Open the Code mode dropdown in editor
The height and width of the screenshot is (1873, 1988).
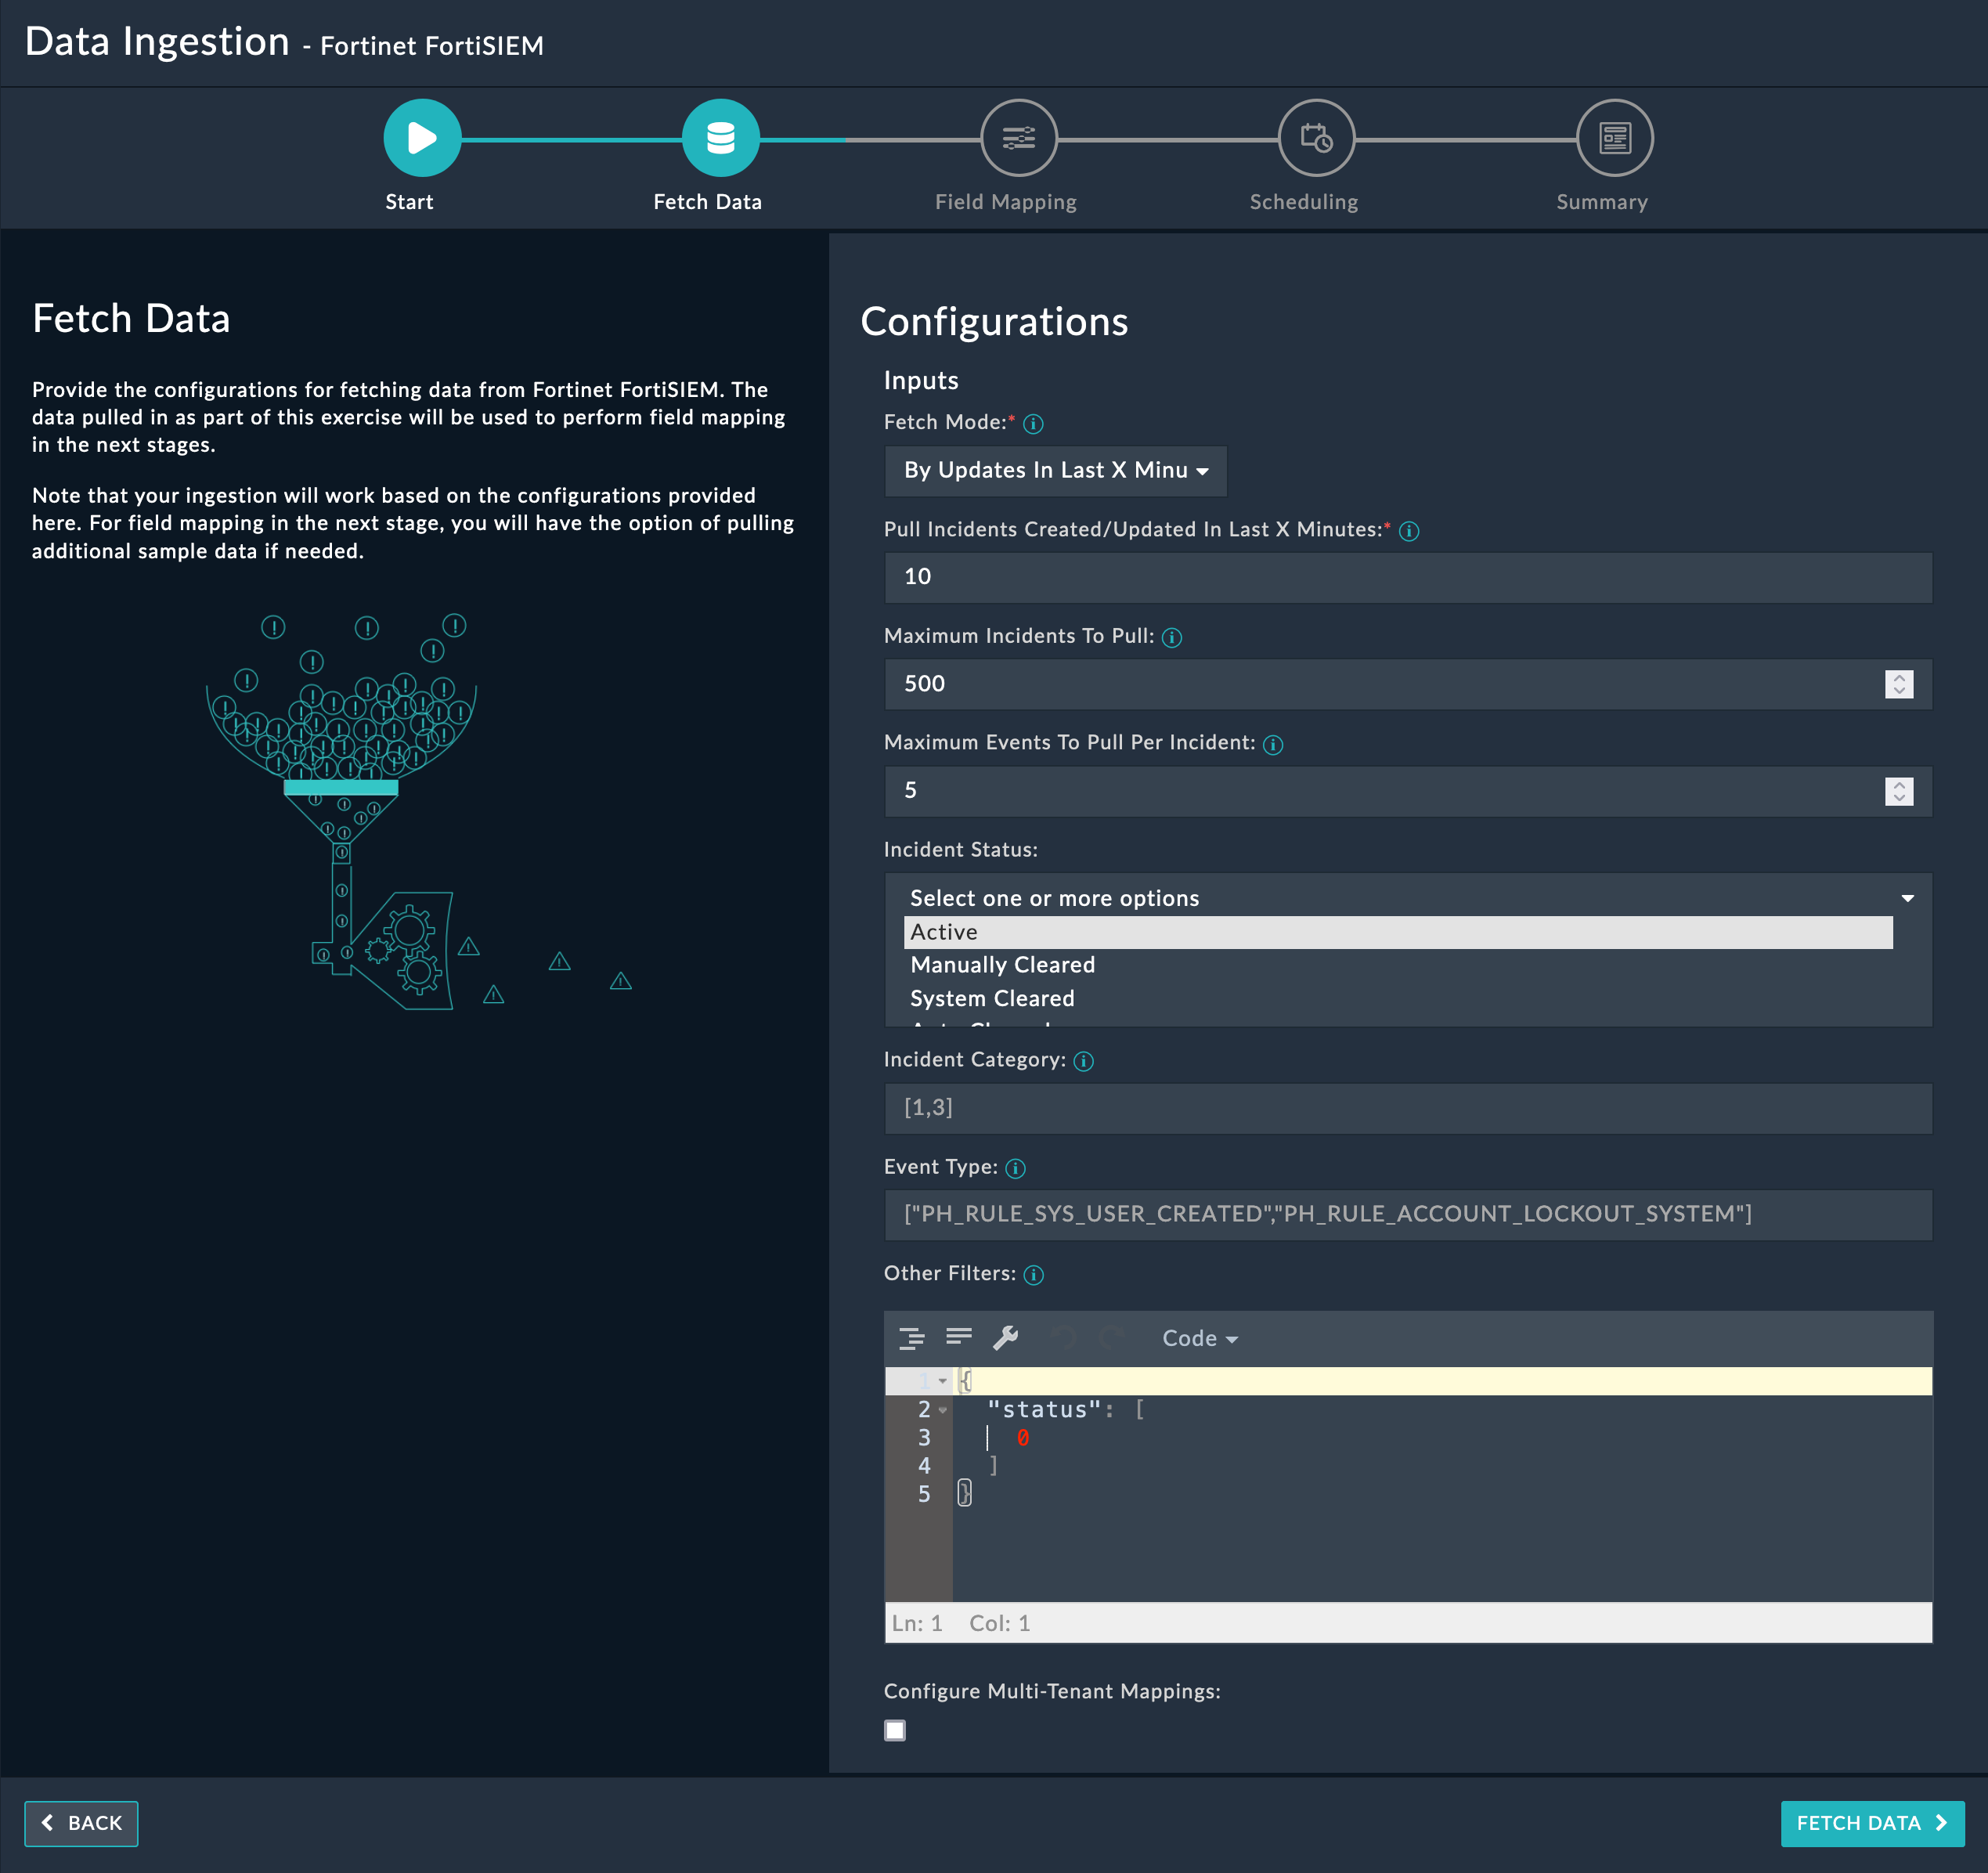pyautogui.click(x=1199, y=1338)
